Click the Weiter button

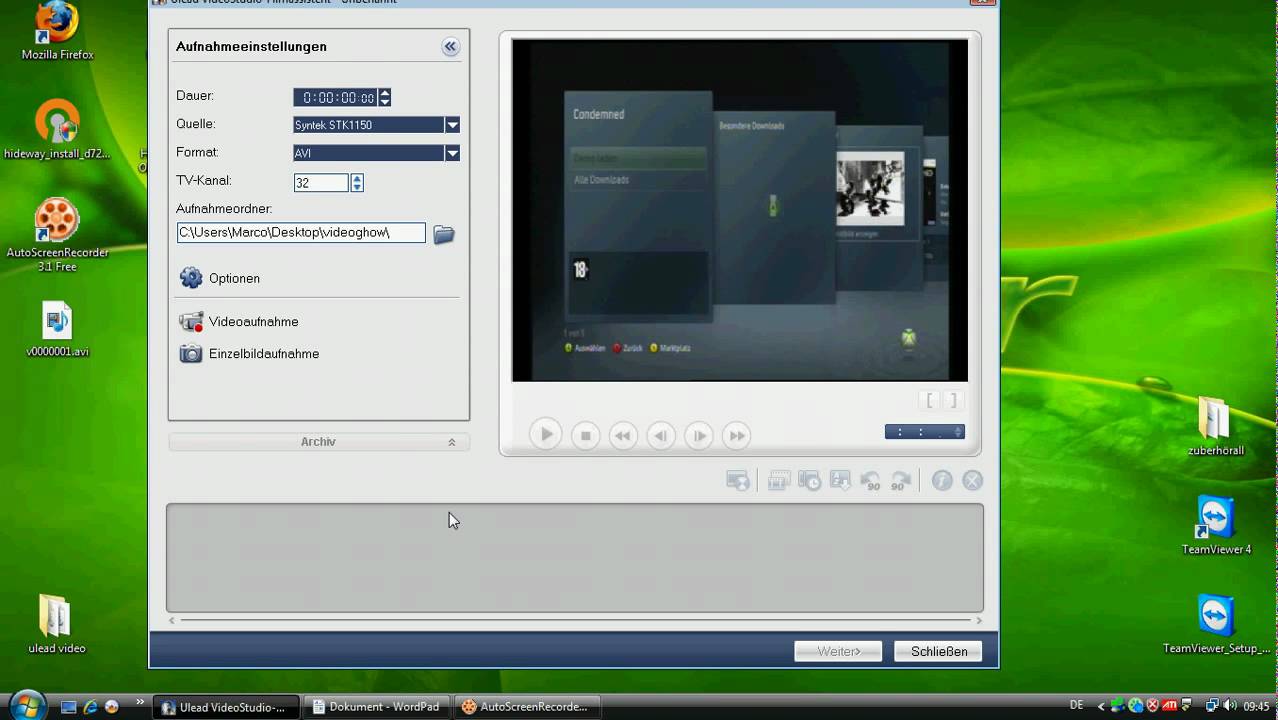click(838, 651)
